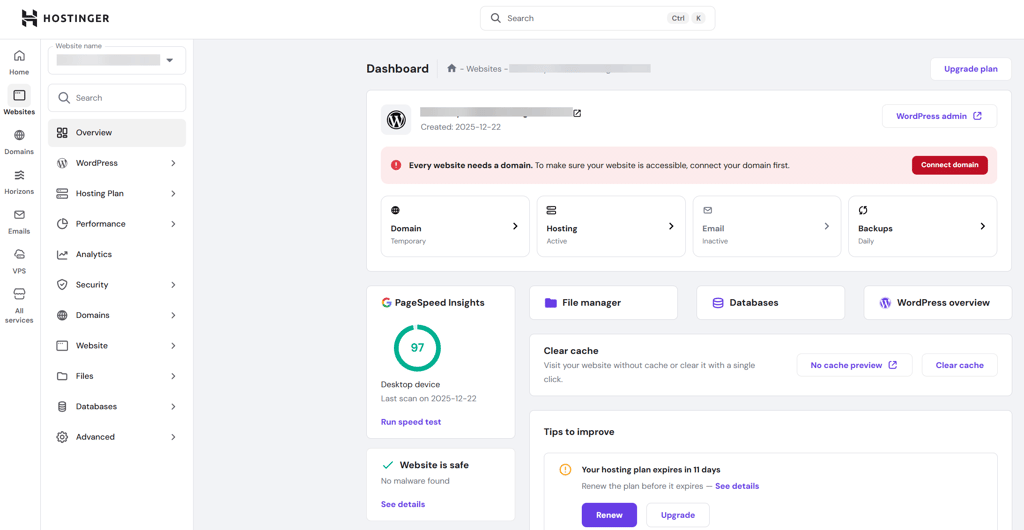The image size is (1024, 530).
Task: Click See details under Website is safe
Action: tap(403, 504)
